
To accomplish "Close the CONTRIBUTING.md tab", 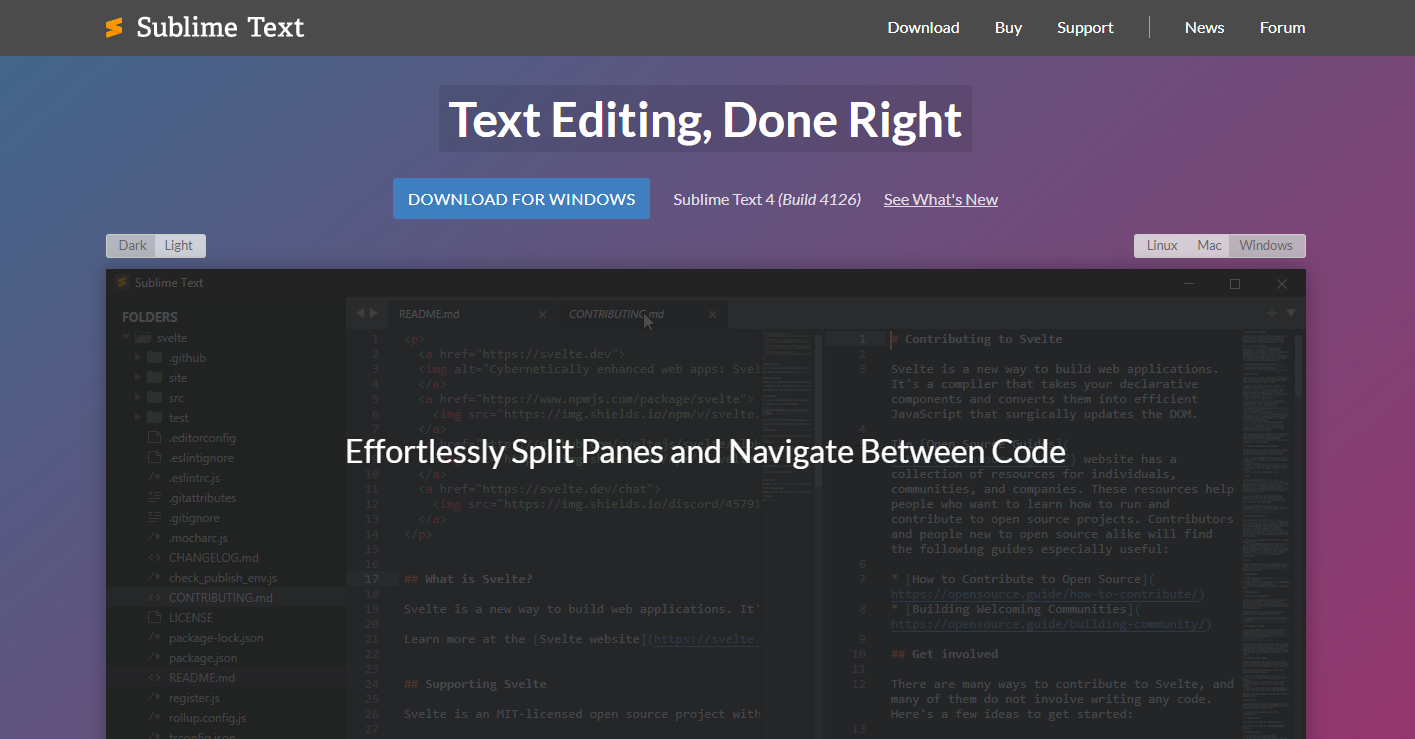I will point(712,314).
